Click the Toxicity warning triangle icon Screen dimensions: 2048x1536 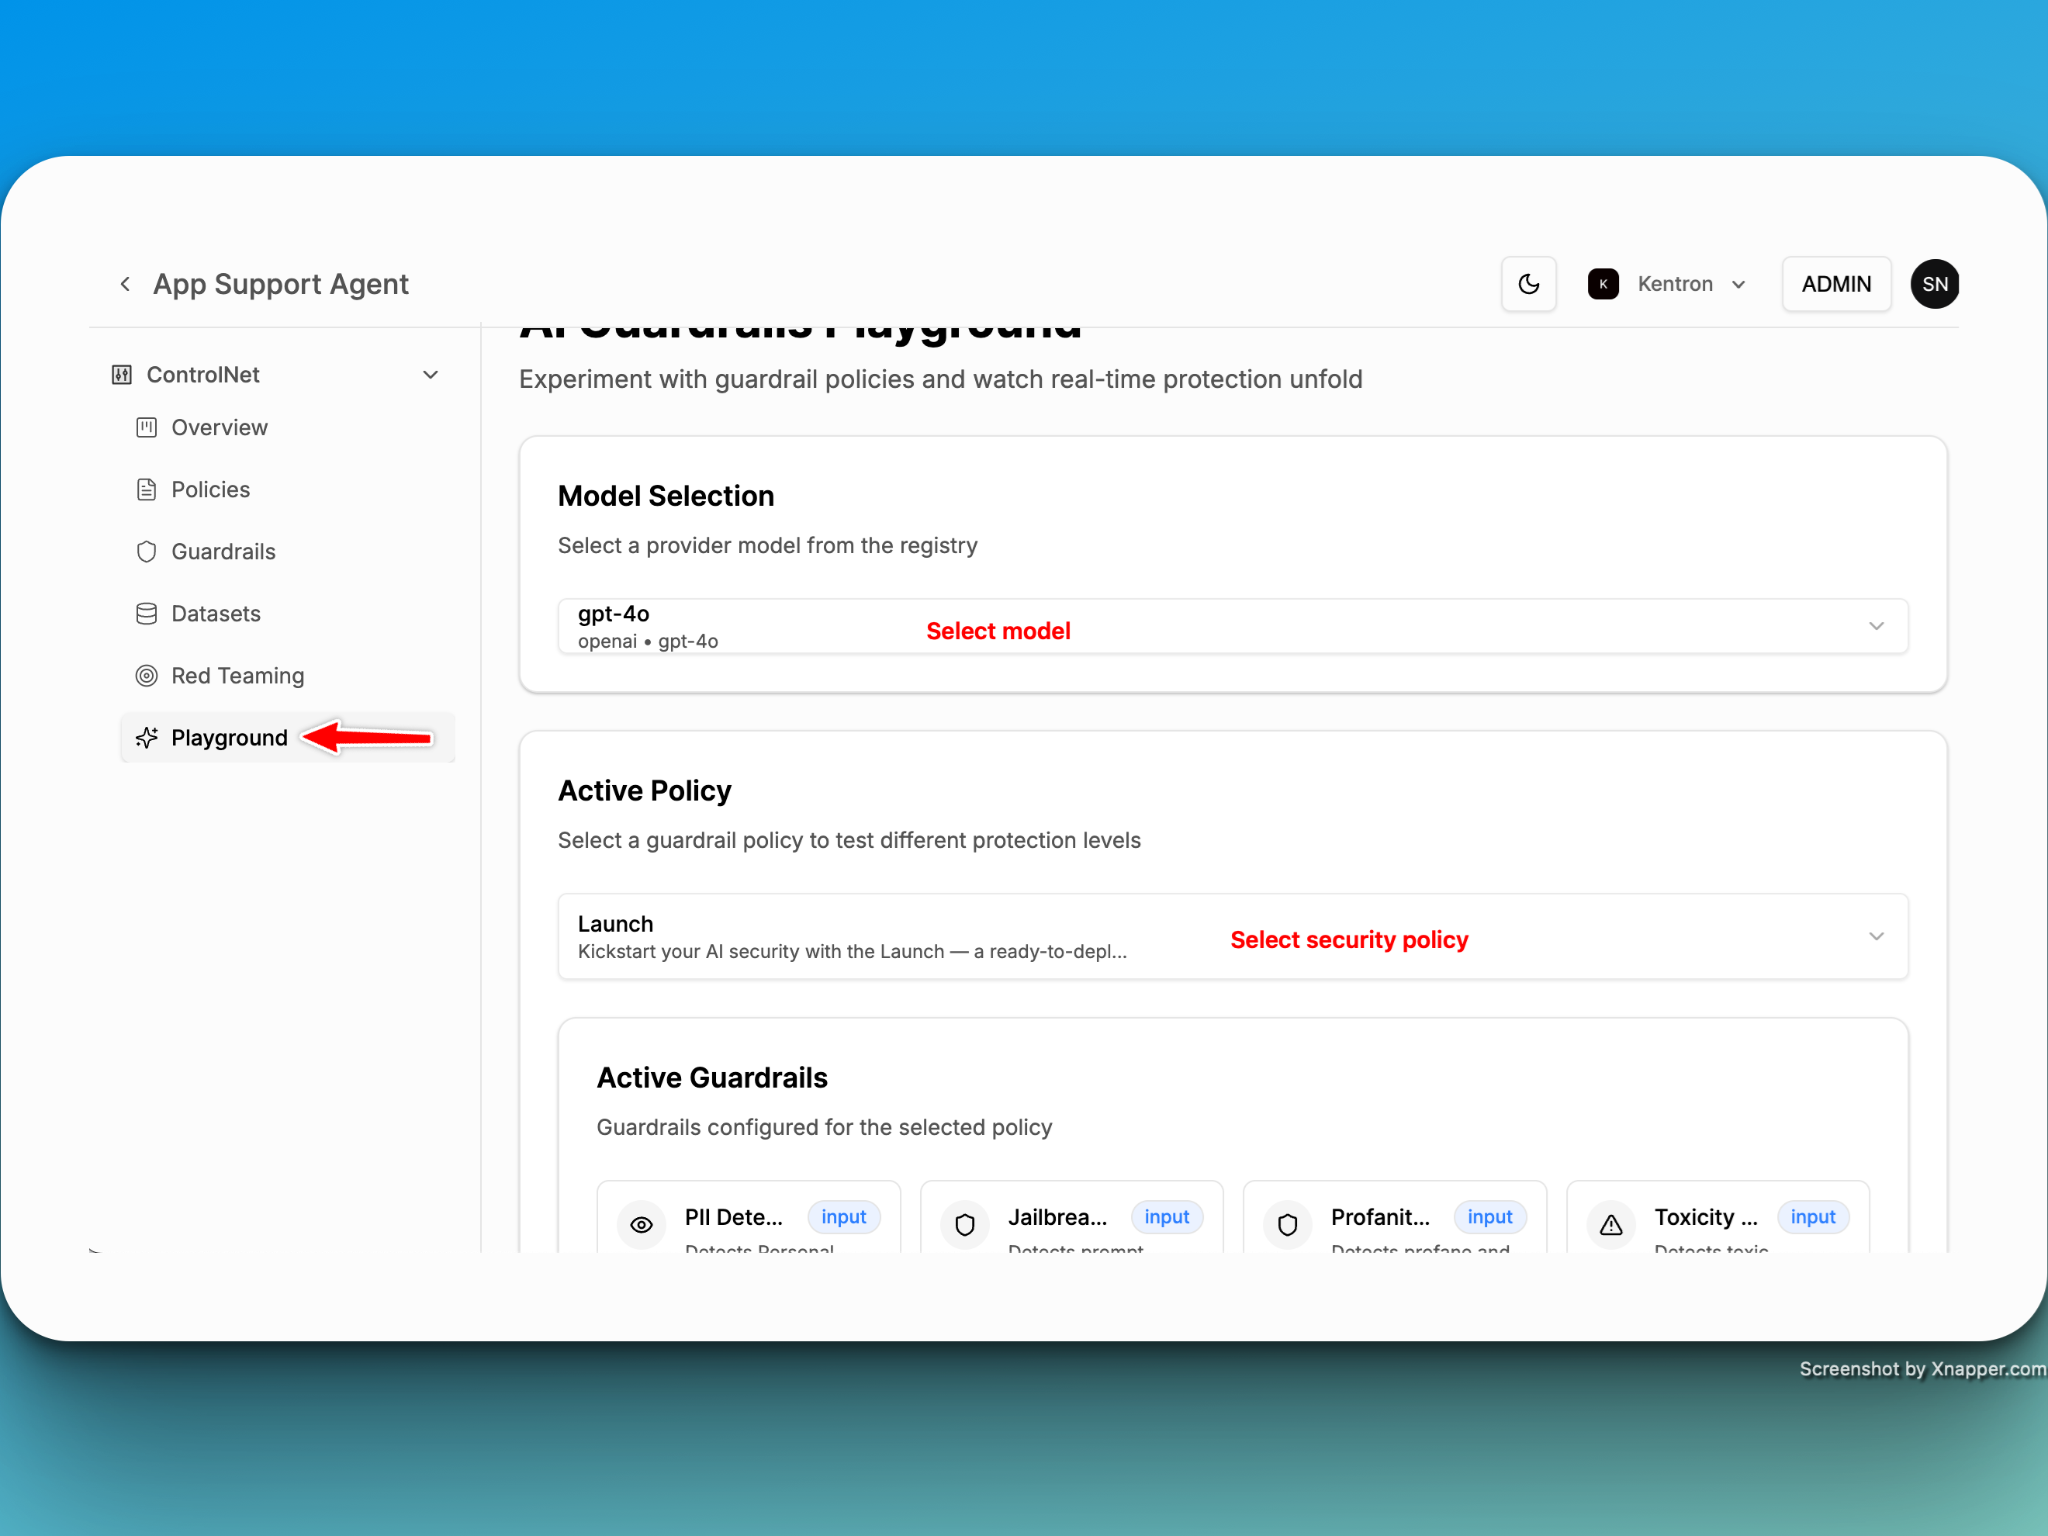pos(1611,1224)
